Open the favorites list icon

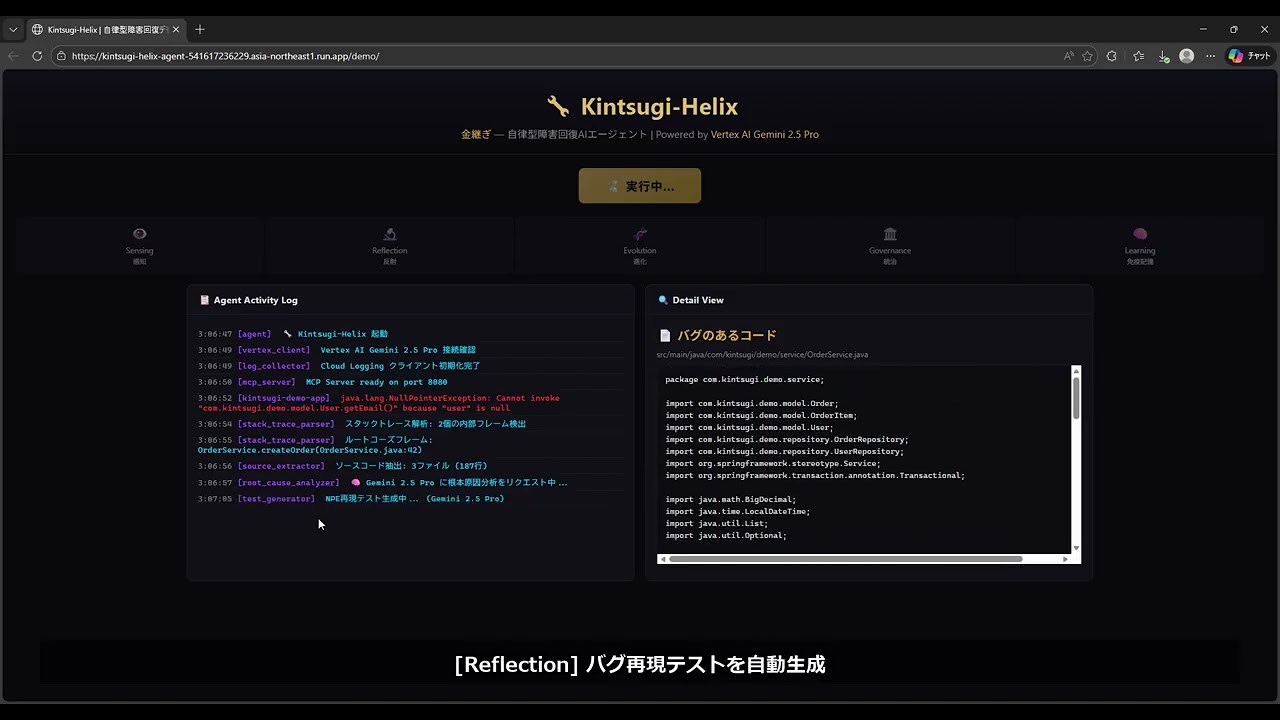pyautogui.click(x=1138, y=56)
